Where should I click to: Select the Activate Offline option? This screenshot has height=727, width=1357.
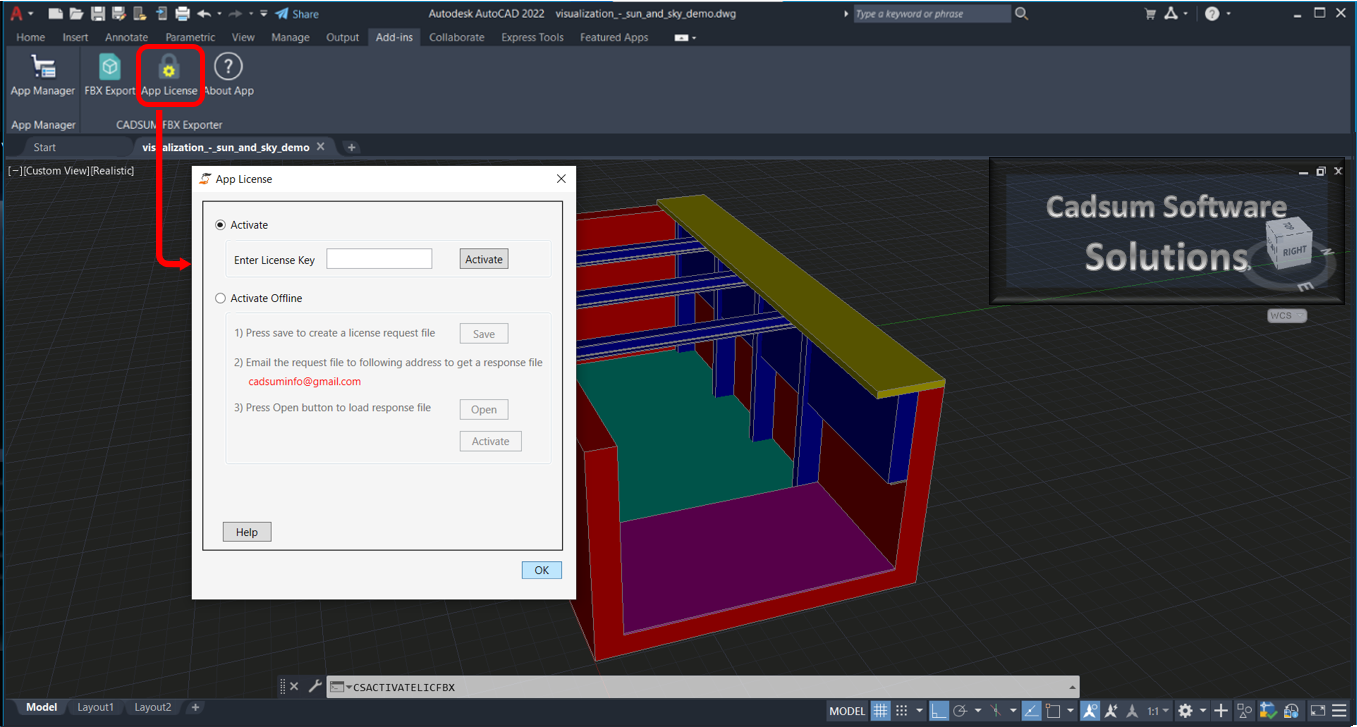tap(220, 298)
